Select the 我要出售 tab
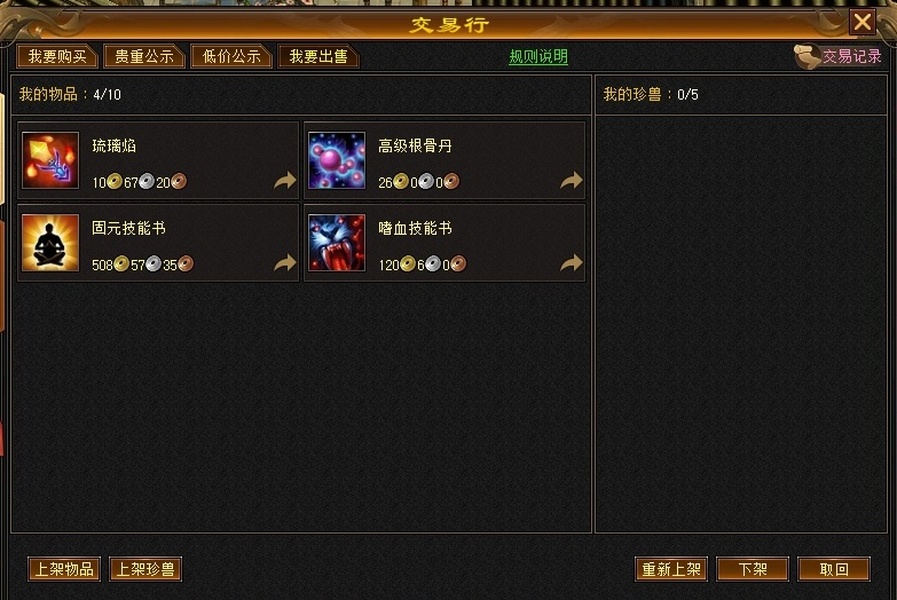 (318, 56)
